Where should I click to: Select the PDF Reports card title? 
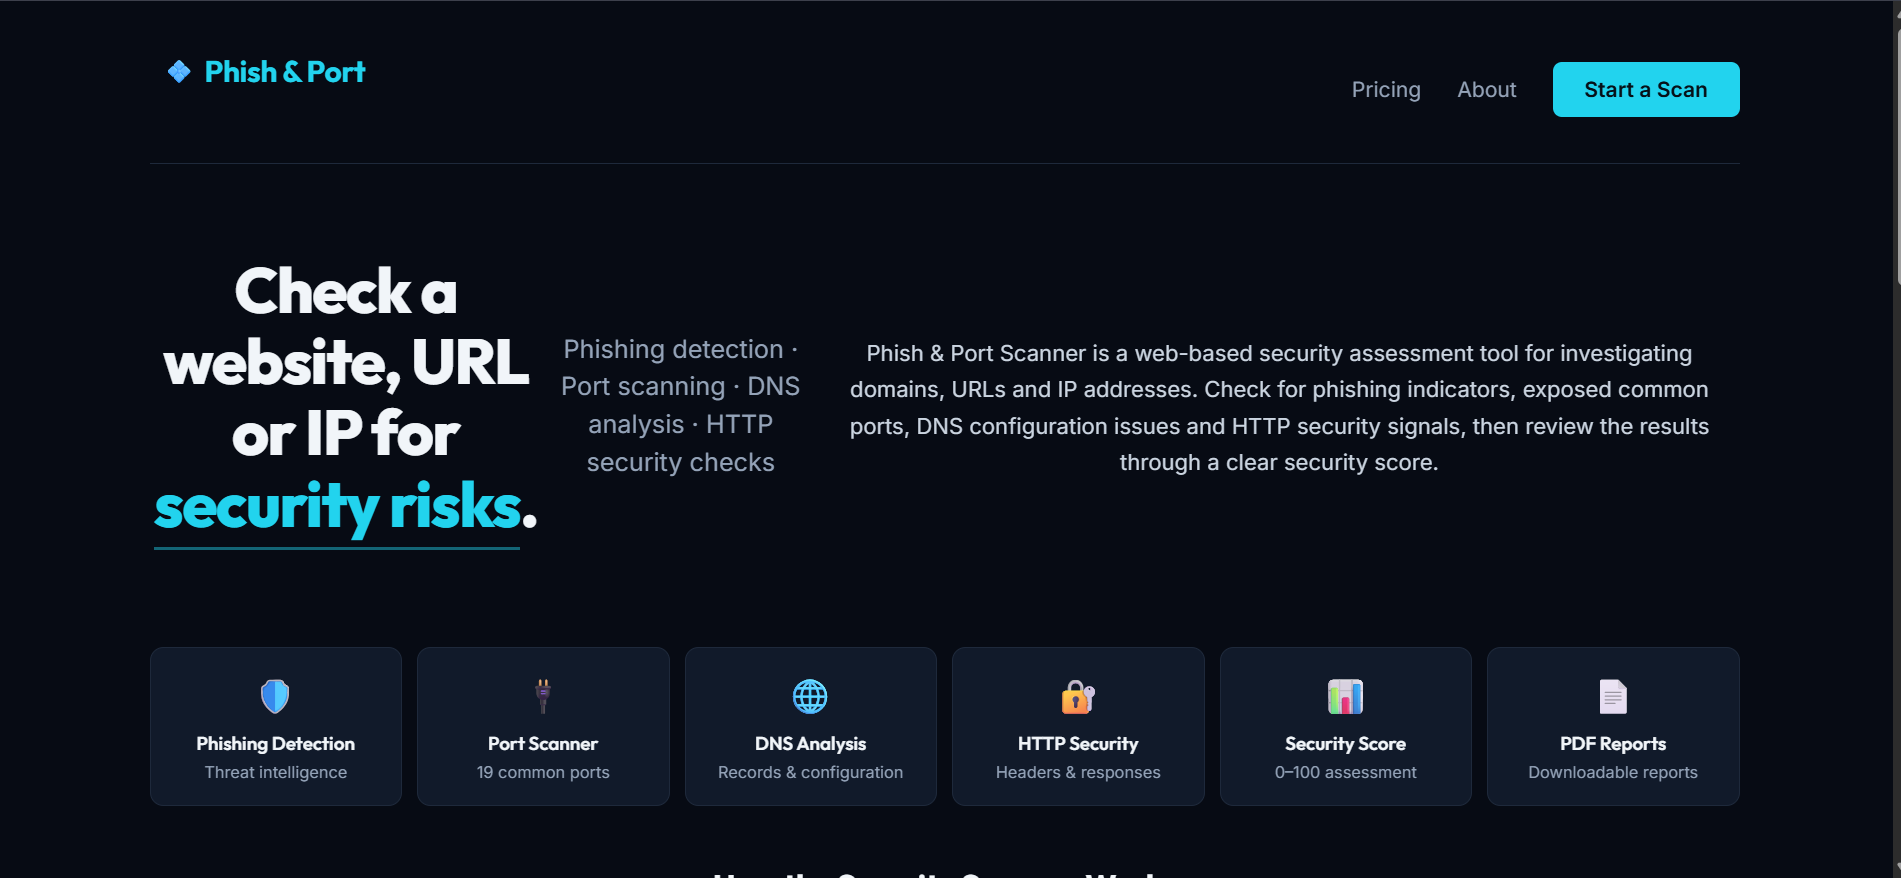point(1613,744)
